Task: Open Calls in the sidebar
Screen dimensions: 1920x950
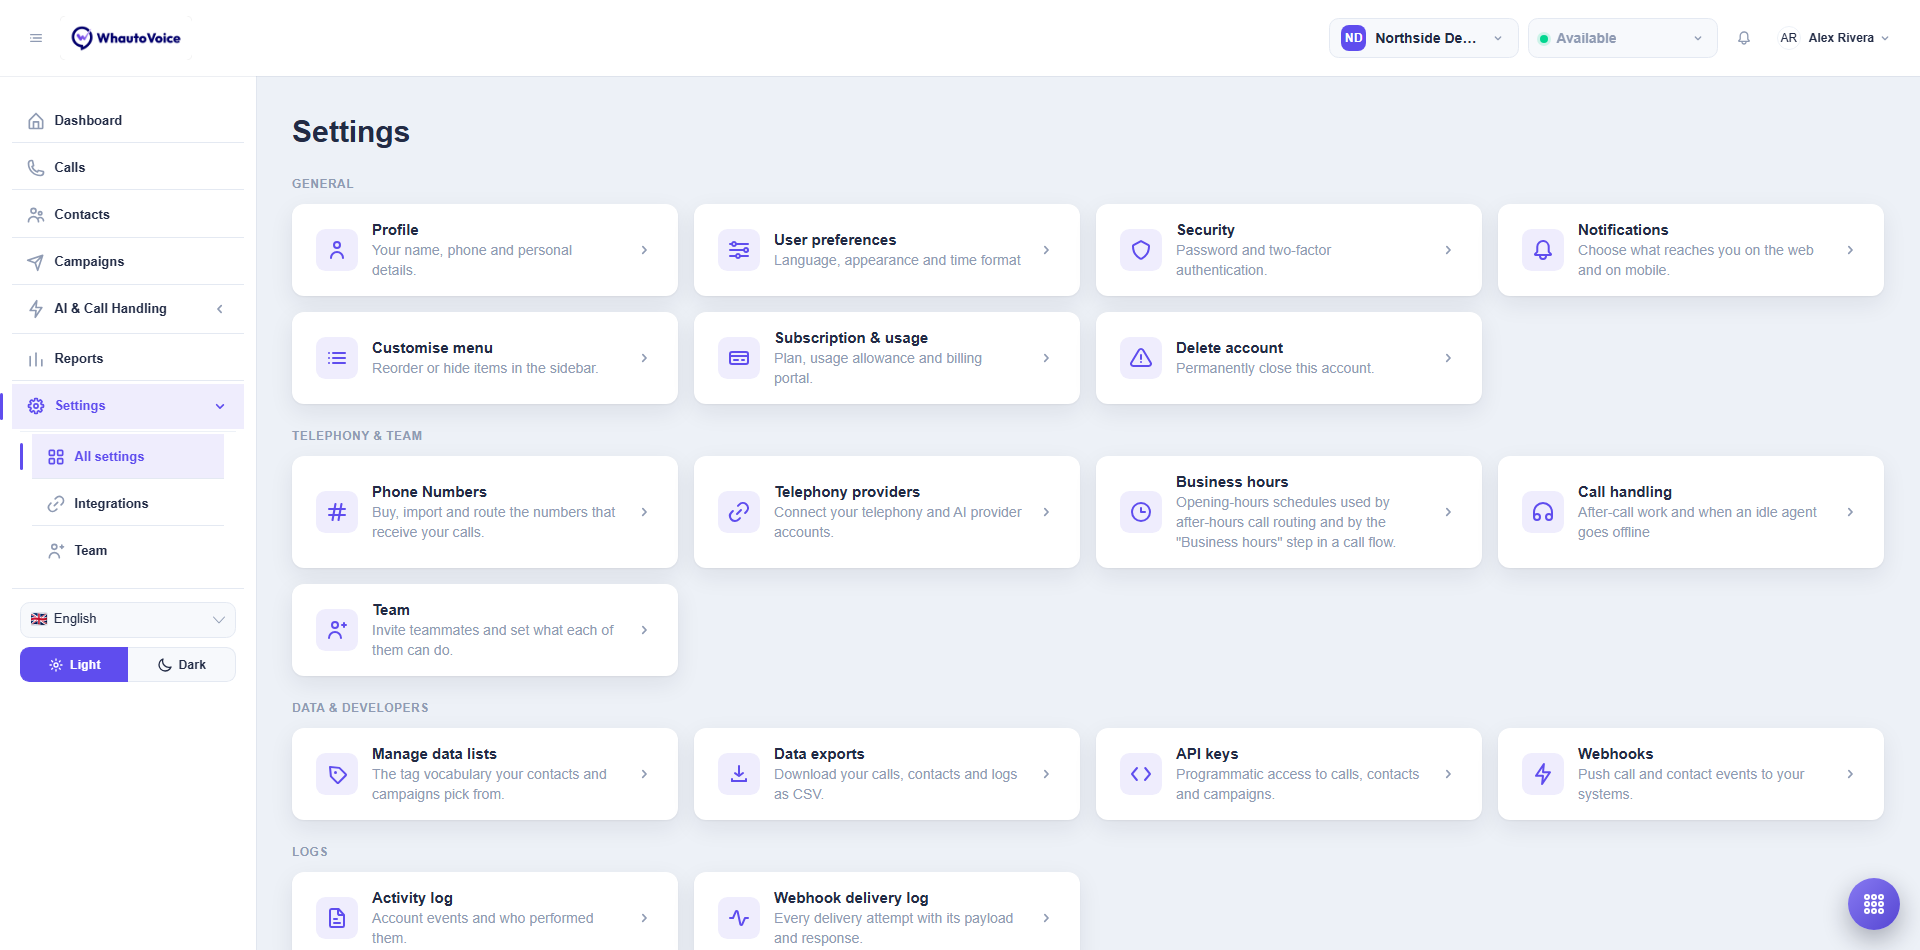Action: (128, 167)
